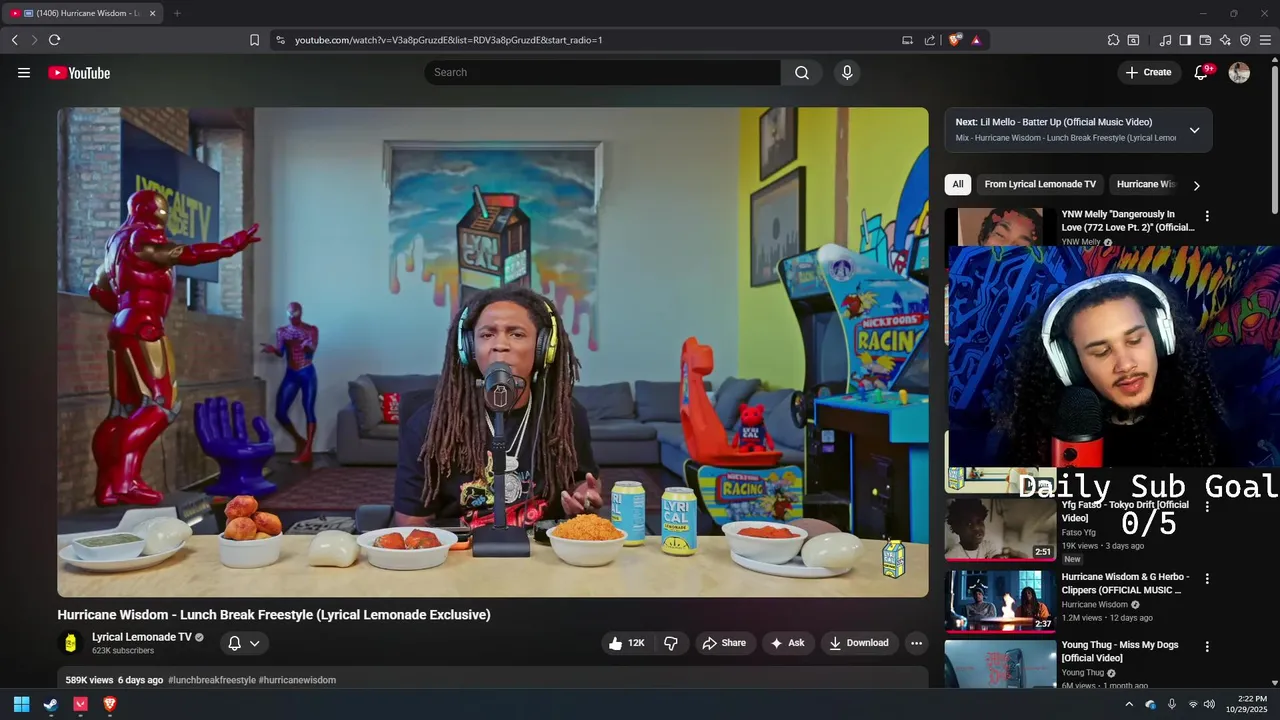The height and width of the screenshot is (720, 1280).
Task: Open options for Clippers video
Action: [1207, 579]
